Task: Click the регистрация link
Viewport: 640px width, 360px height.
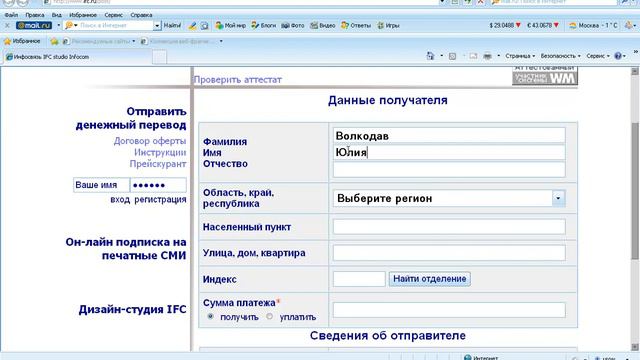Action: tap(160, 200)
